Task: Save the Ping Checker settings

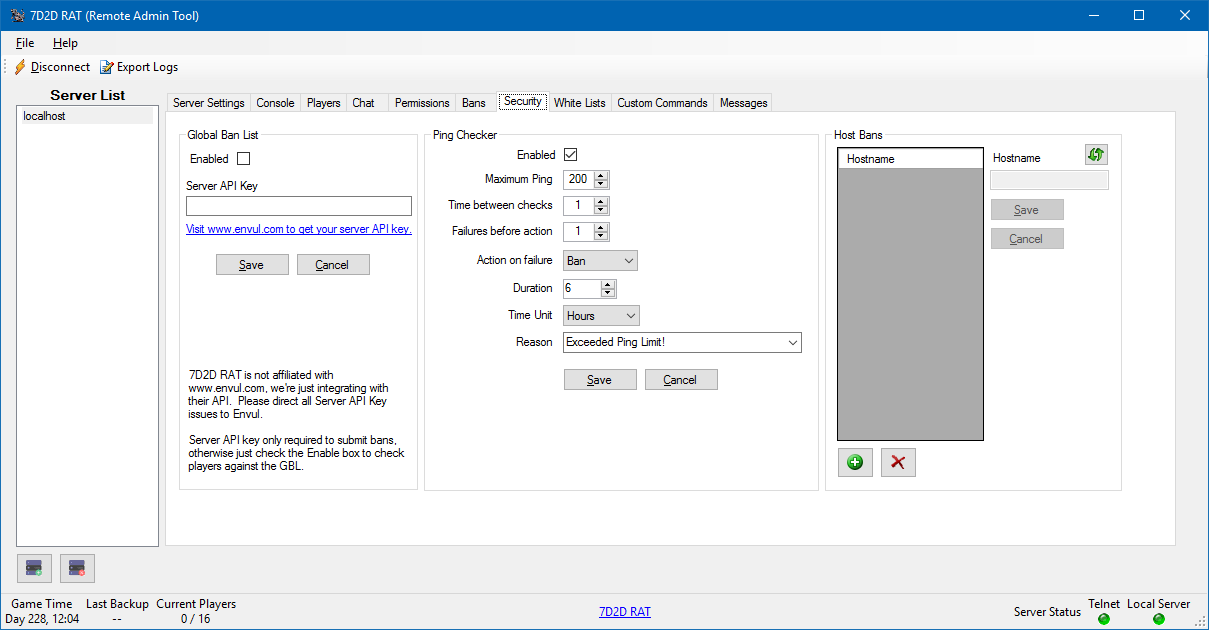Action: click(x=599, y=380)
